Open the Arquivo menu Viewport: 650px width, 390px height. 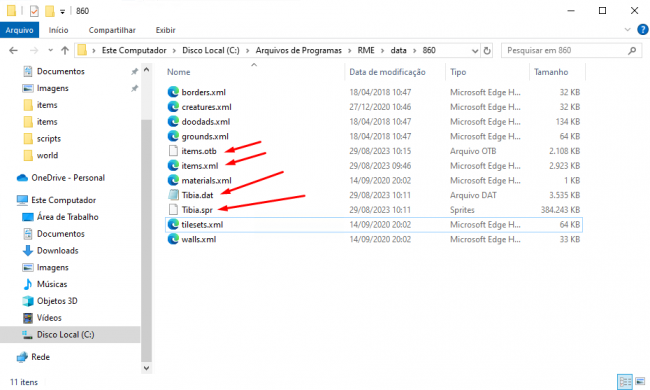pos(19,30)
